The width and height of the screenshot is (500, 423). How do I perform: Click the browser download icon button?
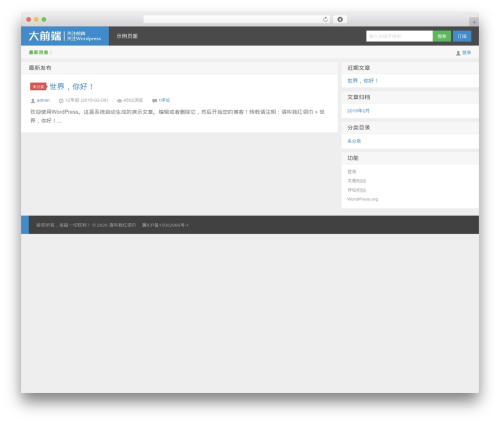[x=340, y=19]
